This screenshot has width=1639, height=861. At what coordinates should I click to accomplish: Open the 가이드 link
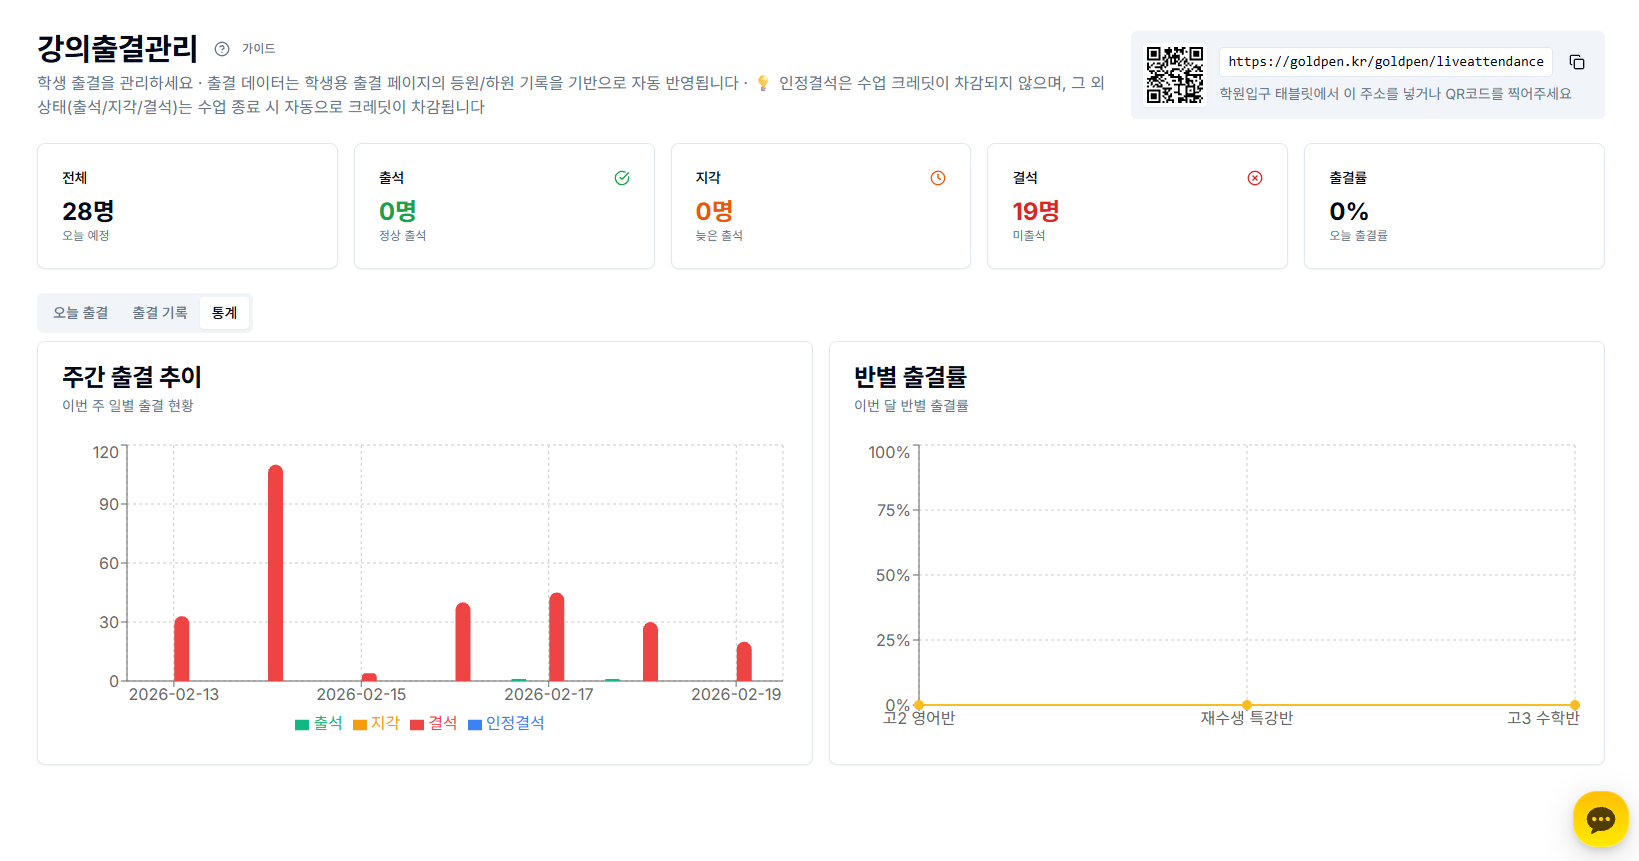pyautogui.click(x=258, y=49)
